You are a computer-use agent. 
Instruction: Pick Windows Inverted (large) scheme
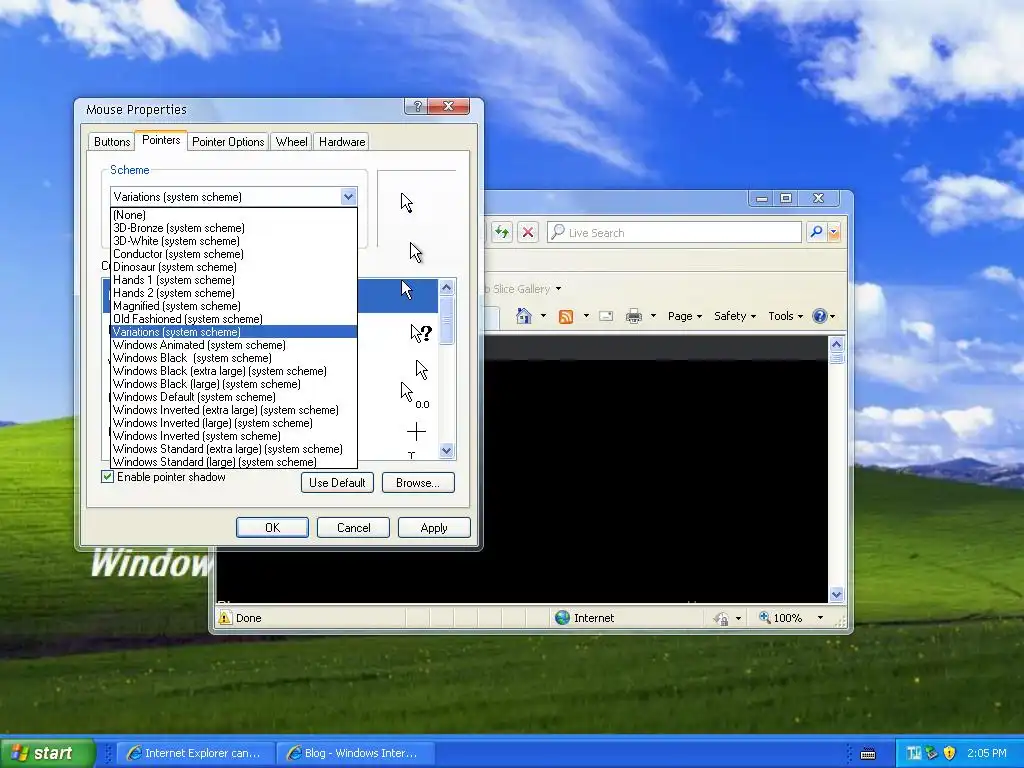click(234, 423)
